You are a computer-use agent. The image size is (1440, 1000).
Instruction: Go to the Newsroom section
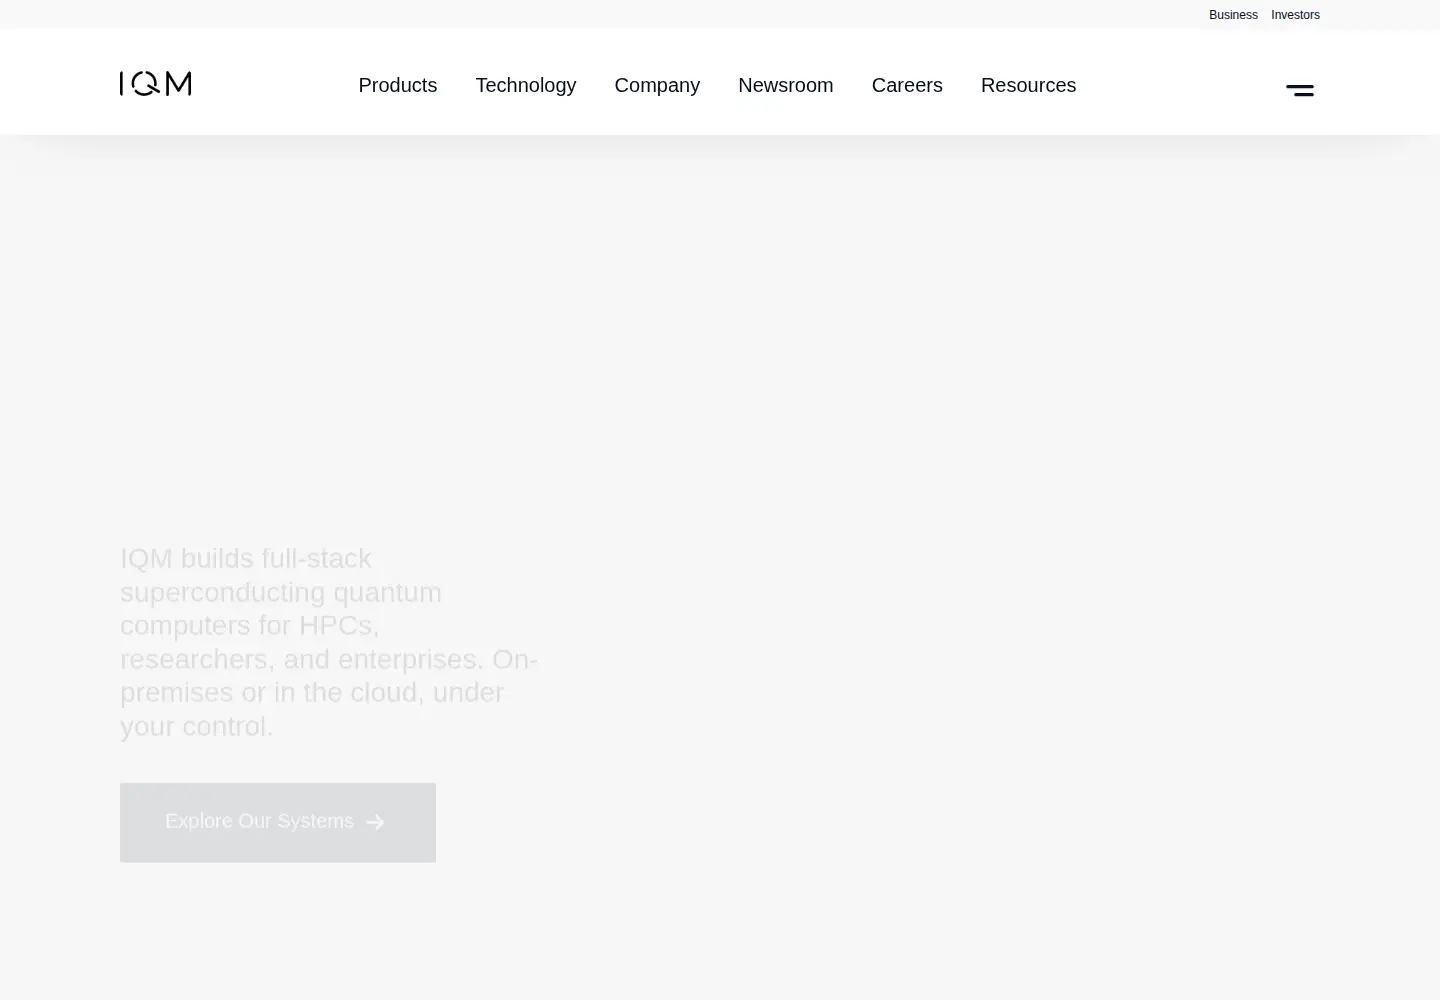(x=786, y=85)
